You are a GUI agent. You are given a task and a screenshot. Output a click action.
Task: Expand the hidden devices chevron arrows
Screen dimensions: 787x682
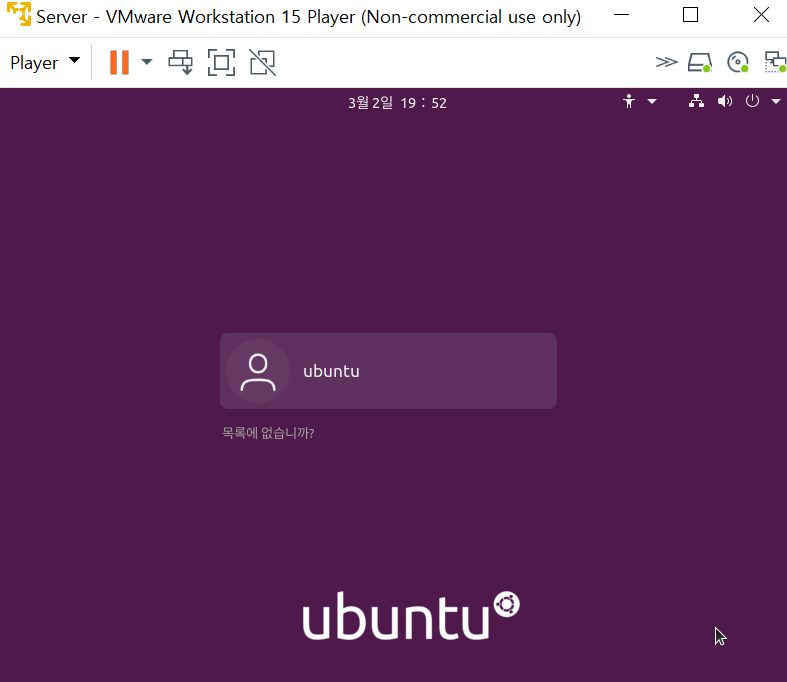[x=667, y=62]
